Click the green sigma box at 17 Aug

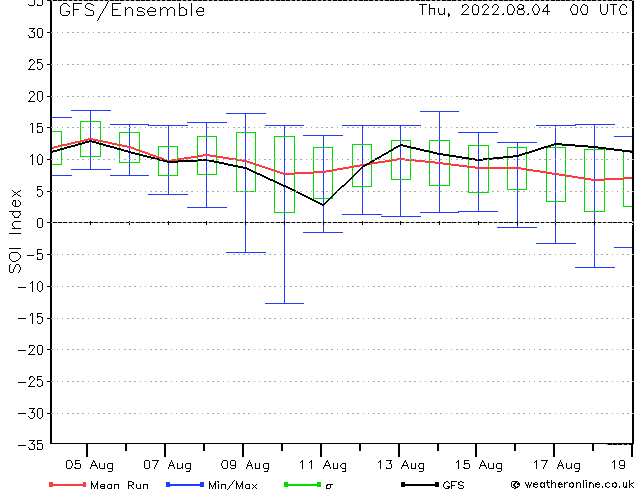[556, 174]
